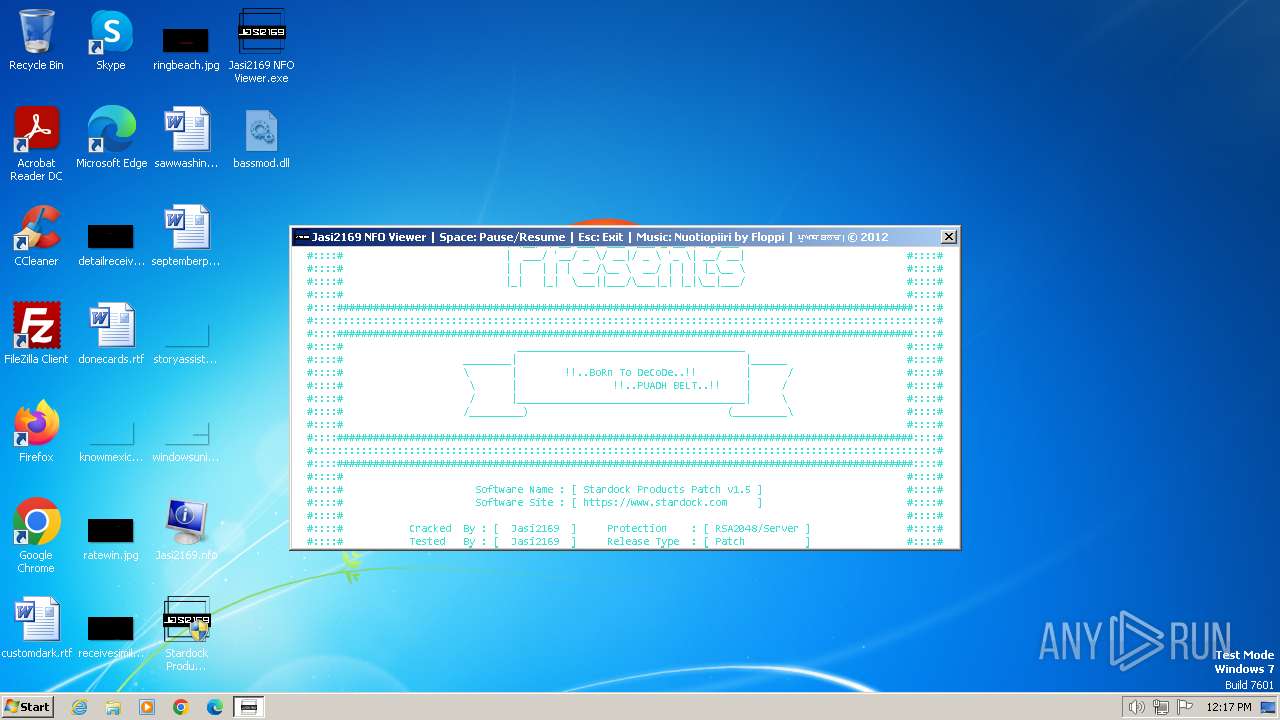Open Edge from the taskbar
The image size is (1280, 720).
[215, 707]
